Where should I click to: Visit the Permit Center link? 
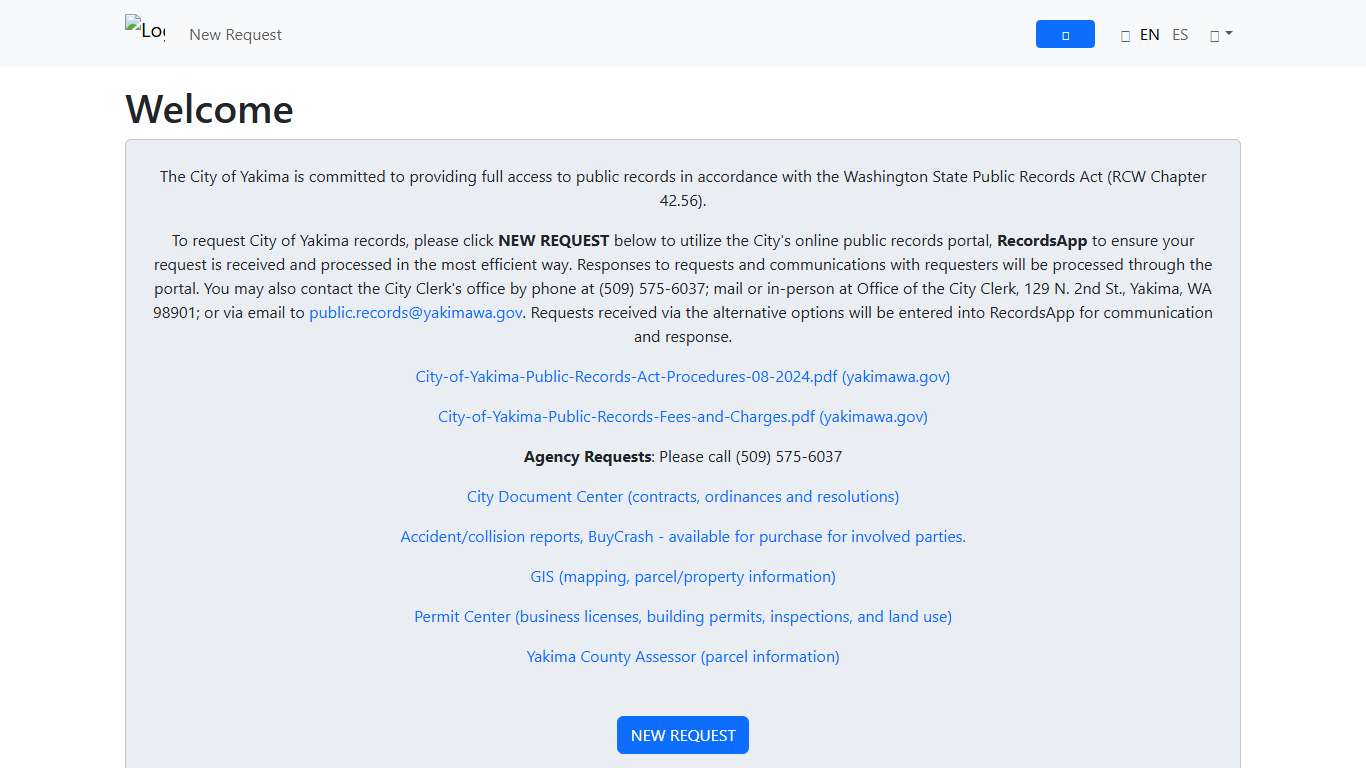pos(683,617)
